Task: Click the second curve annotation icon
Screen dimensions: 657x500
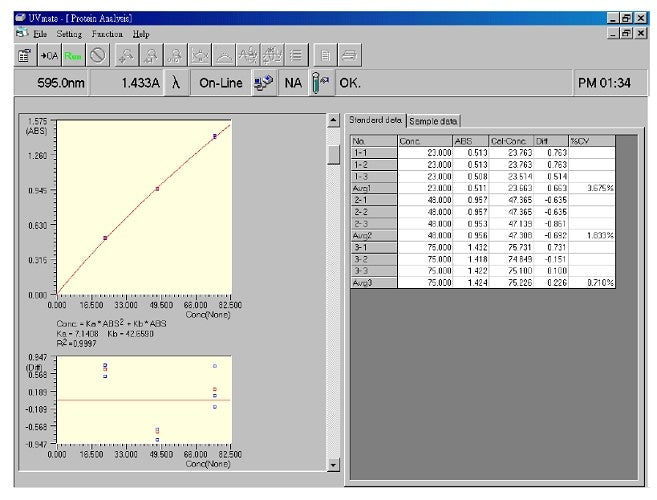Action: pyautogui.click(x=272, y=55)
